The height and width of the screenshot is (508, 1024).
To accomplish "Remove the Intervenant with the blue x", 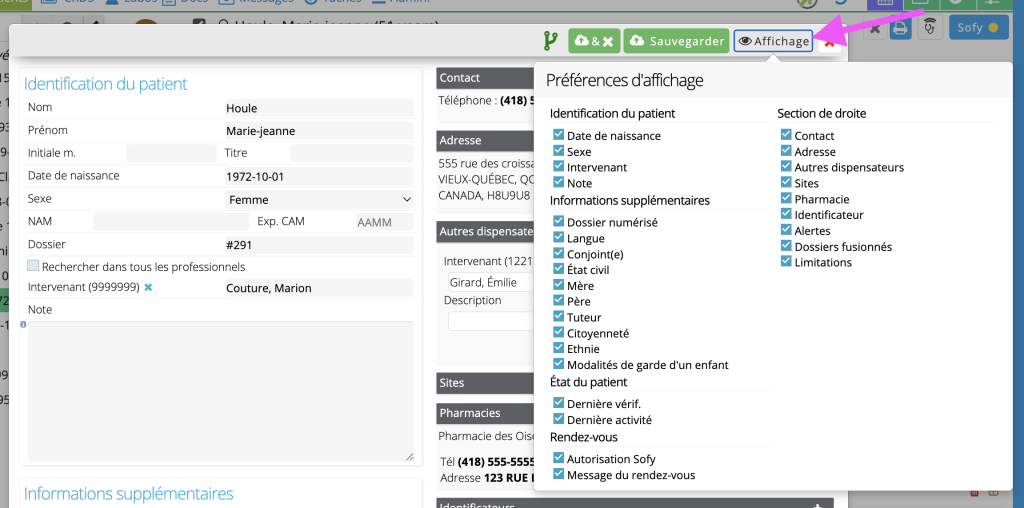I will (x=148, y=287).
